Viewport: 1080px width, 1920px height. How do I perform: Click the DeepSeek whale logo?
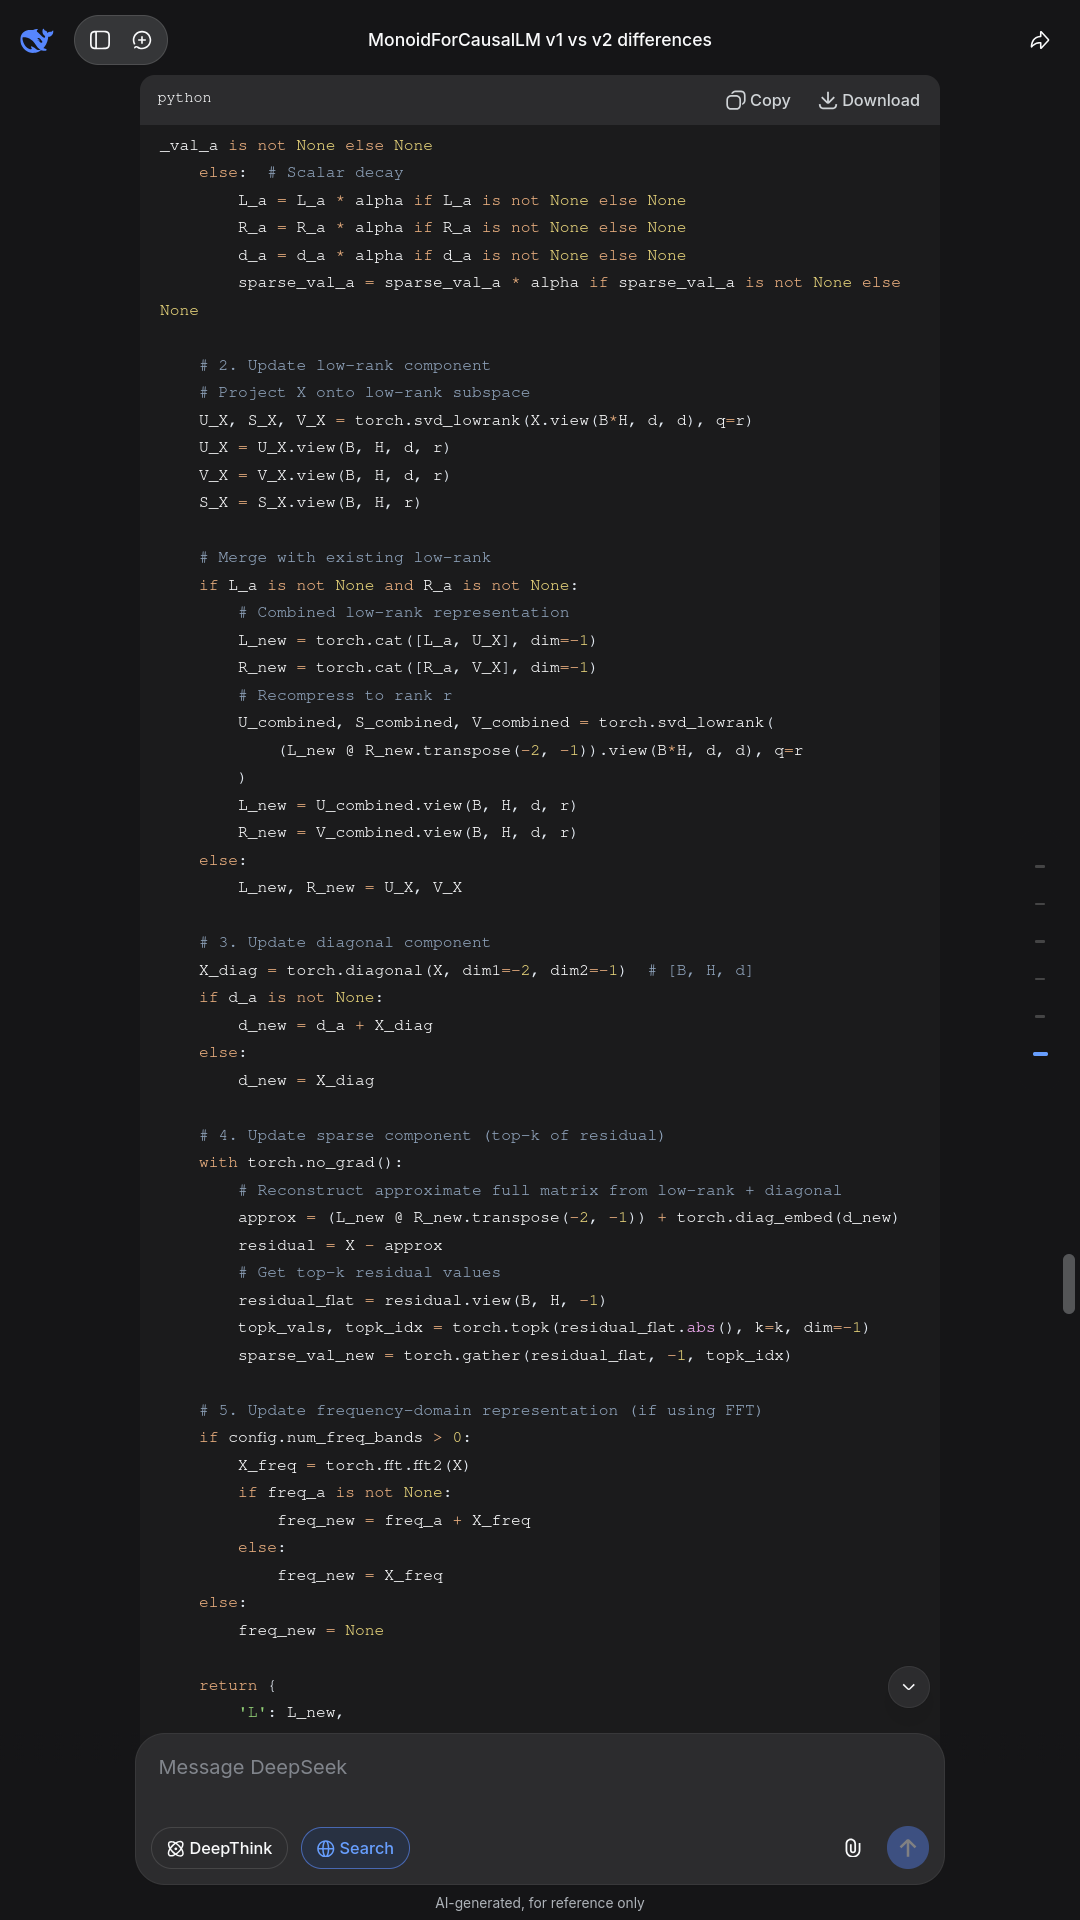(36, 40)
